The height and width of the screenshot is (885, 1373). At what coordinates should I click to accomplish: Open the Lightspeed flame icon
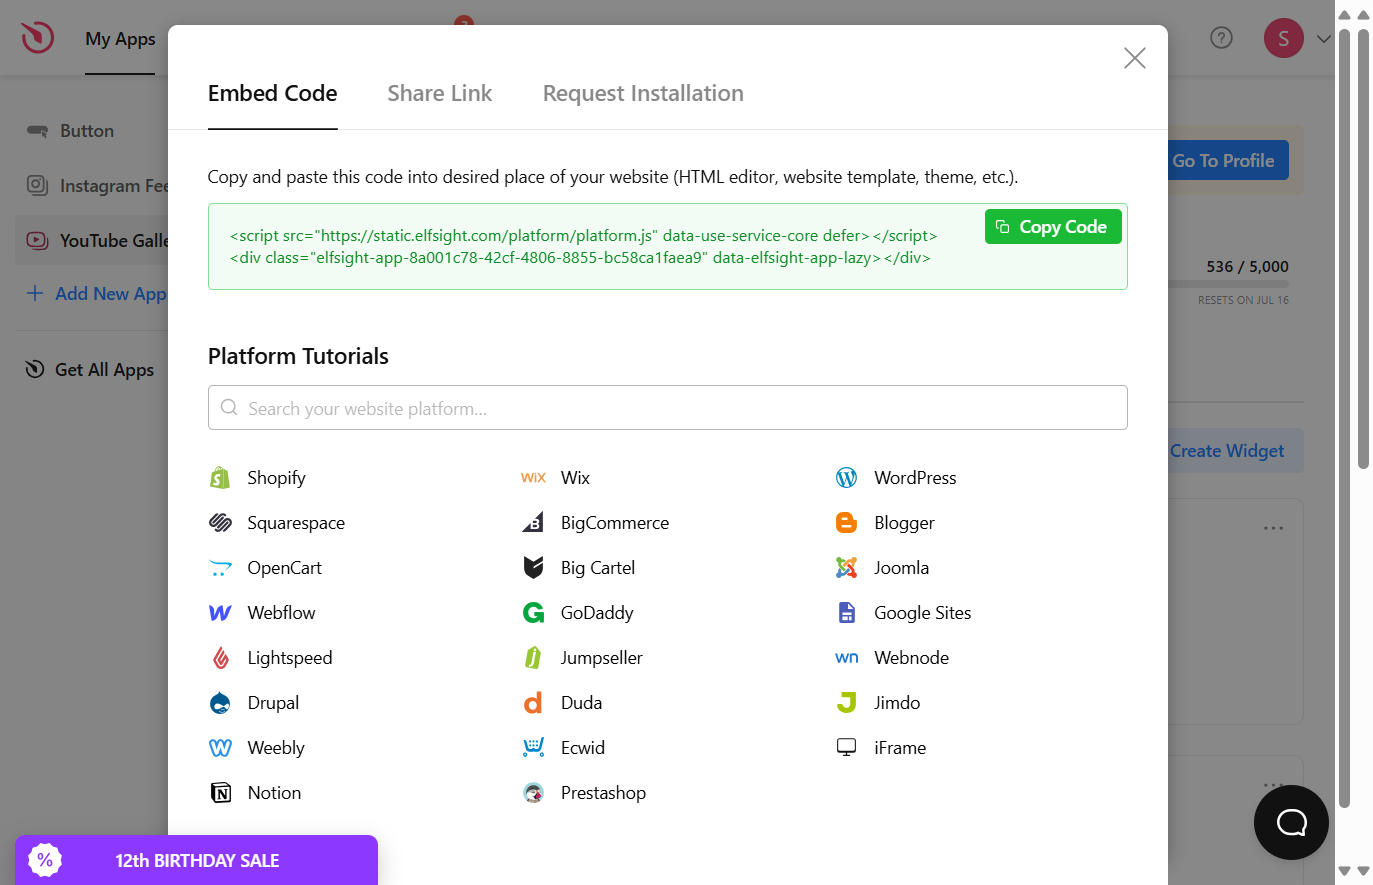(220, 658)
